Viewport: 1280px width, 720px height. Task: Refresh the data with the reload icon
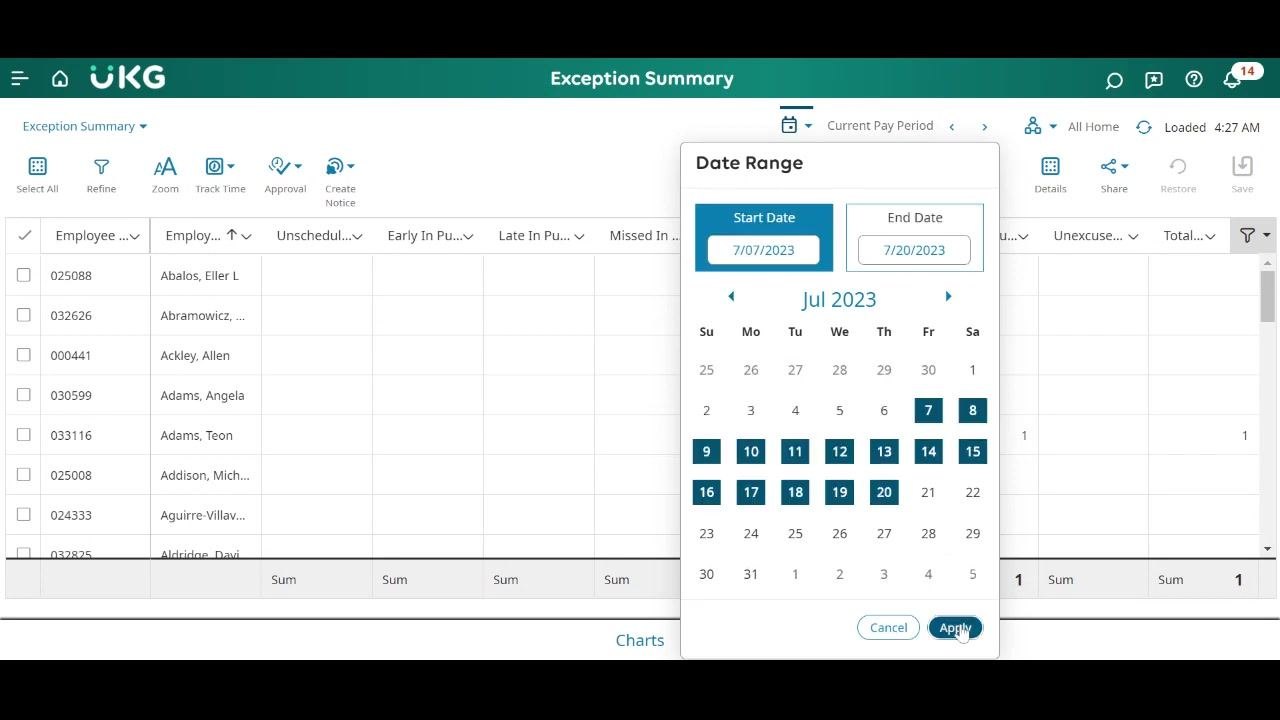point(1143,127)
